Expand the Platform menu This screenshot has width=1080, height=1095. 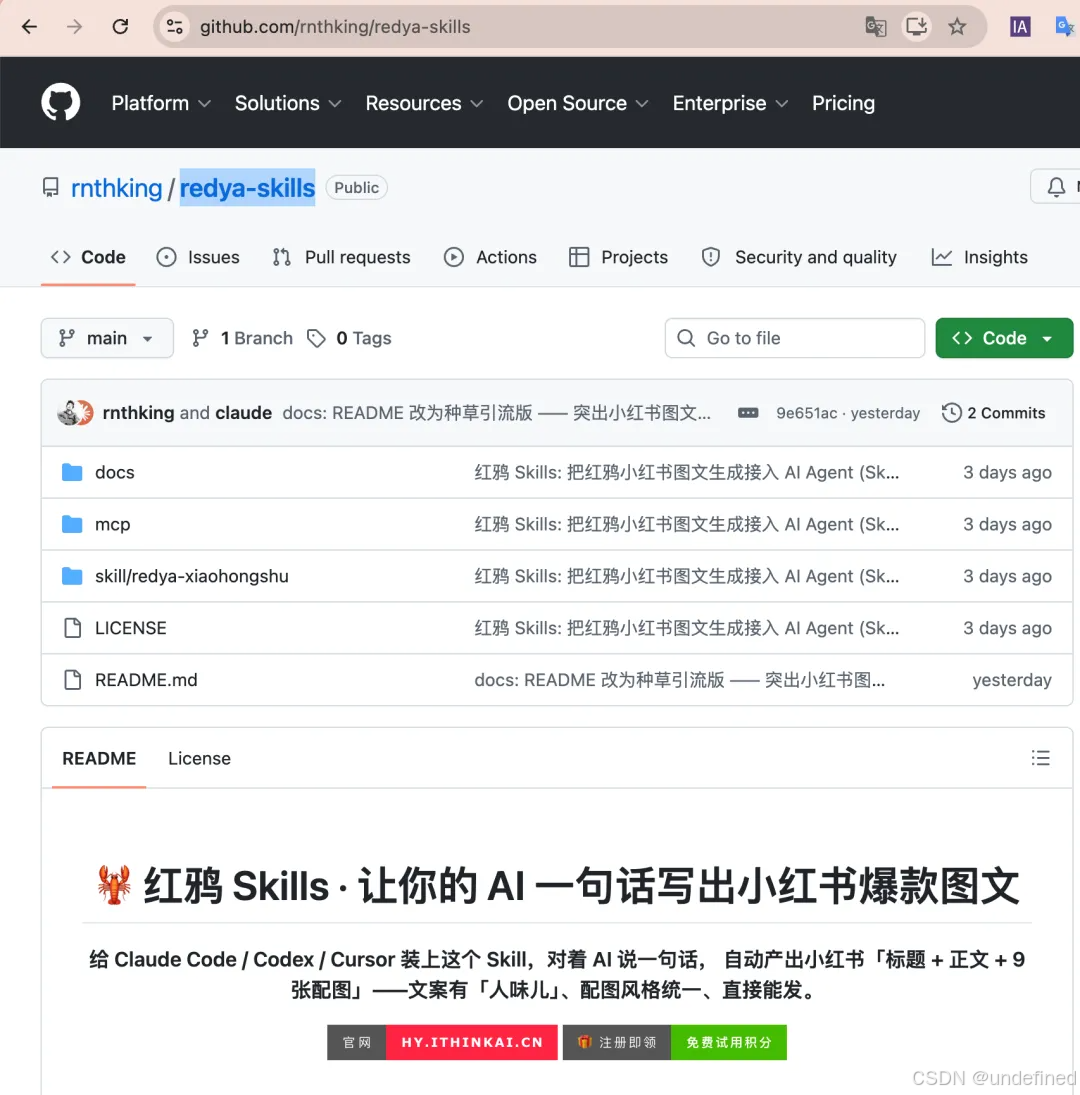(161, 103)
